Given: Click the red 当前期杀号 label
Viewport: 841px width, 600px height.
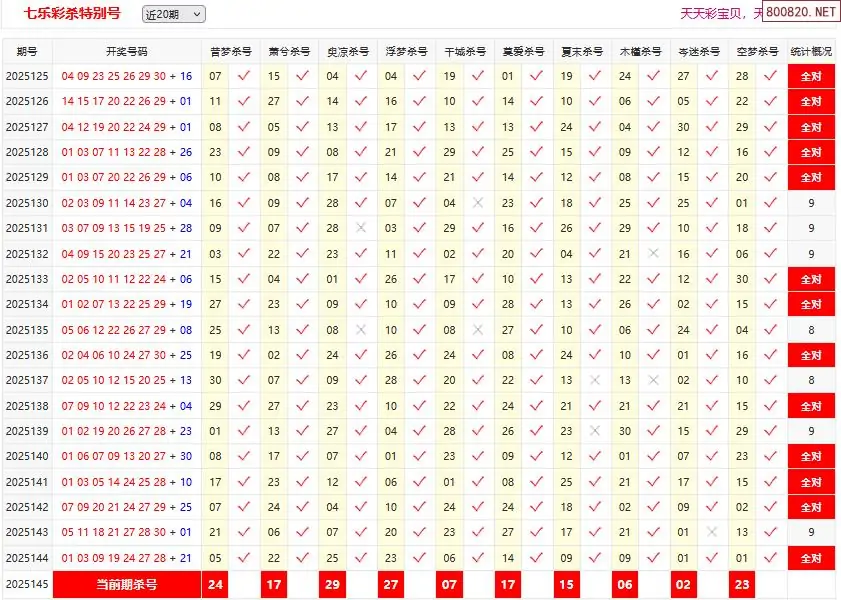Looking at the screenshot, I should coord(127,584).
